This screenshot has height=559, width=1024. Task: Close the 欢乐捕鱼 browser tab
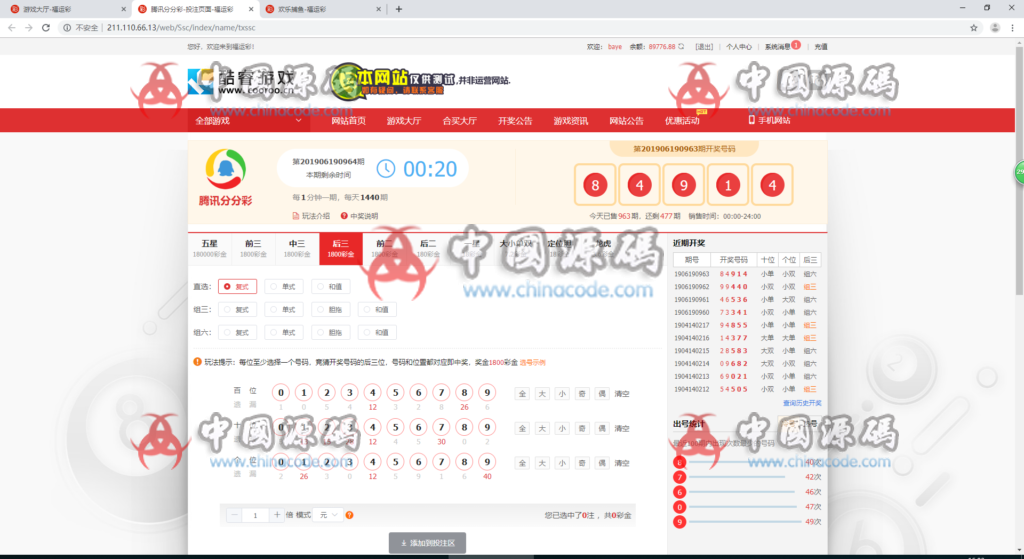pos(379,9)
